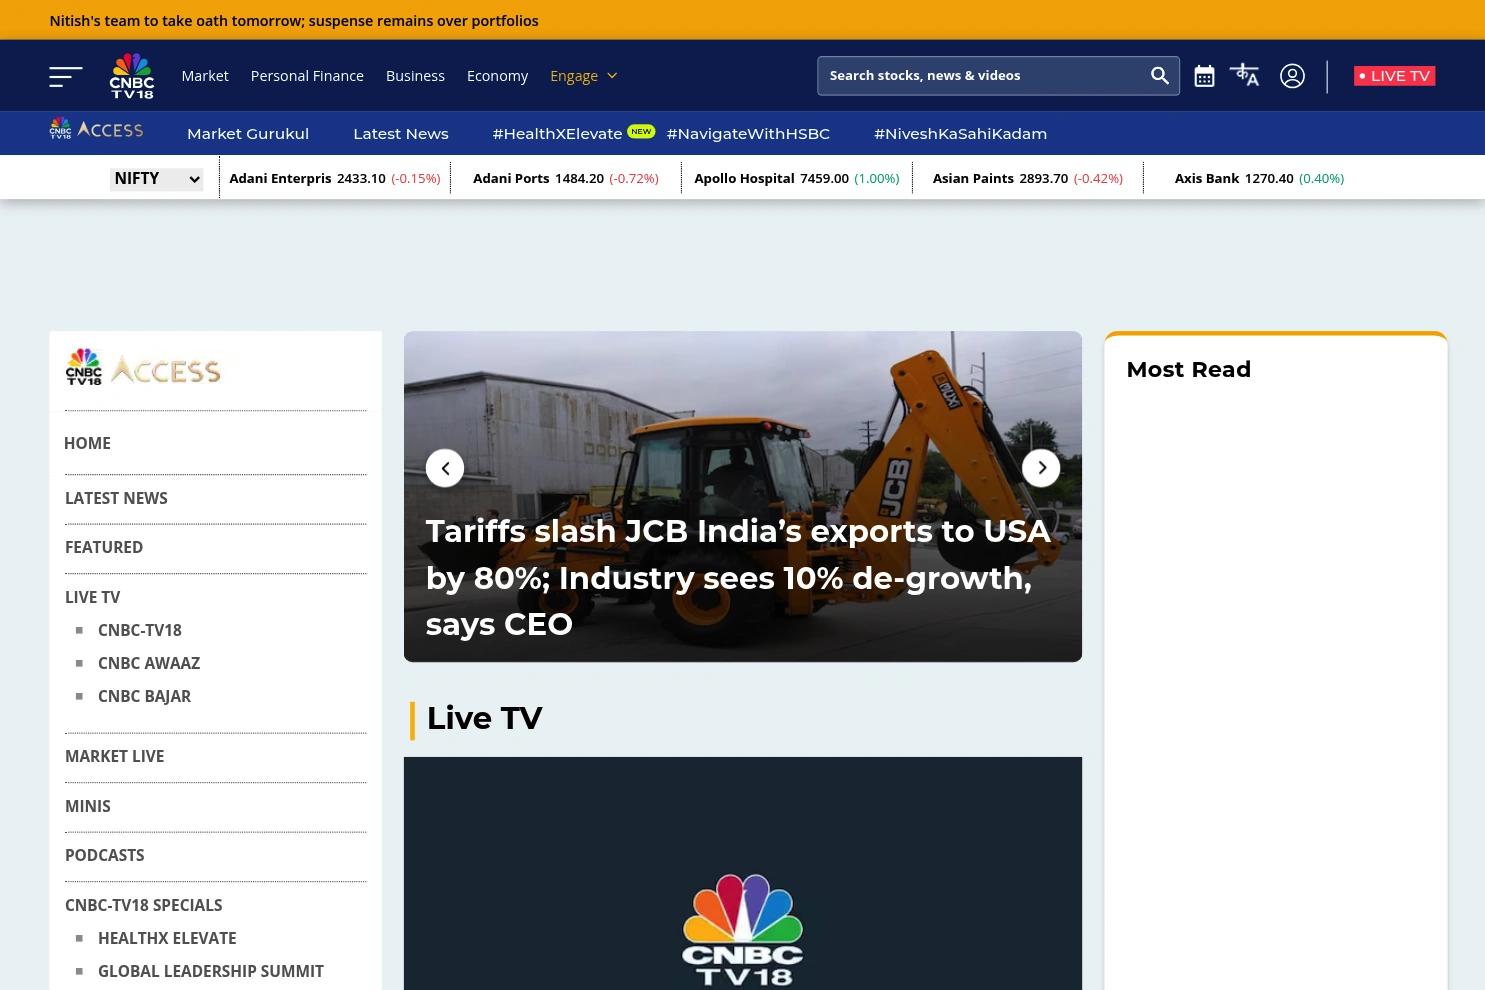
Task: Open the JCB India tariffs story
Action: coord(738,577)
